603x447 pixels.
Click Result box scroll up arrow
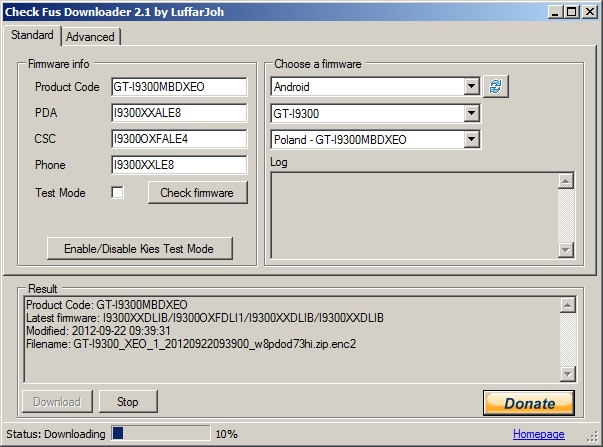pyautogui.click(x=568, y=305)
